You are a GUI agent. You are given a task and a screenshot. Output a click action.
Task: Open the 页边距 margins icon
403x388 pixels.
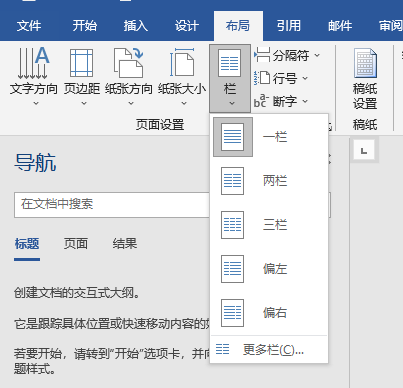point(82,63)
